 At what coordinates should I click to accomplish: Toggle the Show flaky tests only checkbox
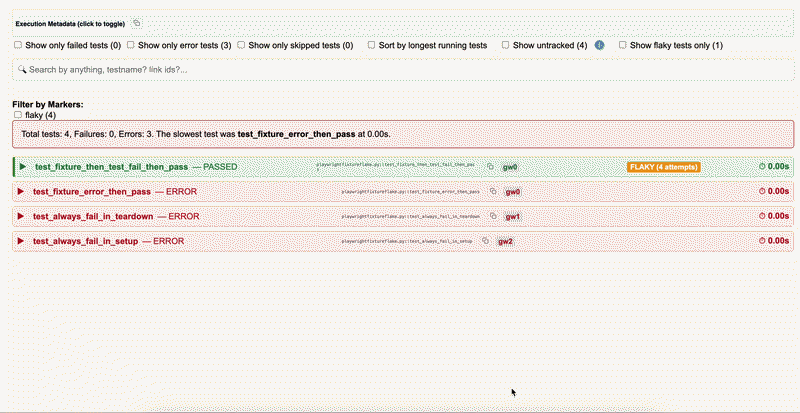pyautogui.click(x=623, y=45)
